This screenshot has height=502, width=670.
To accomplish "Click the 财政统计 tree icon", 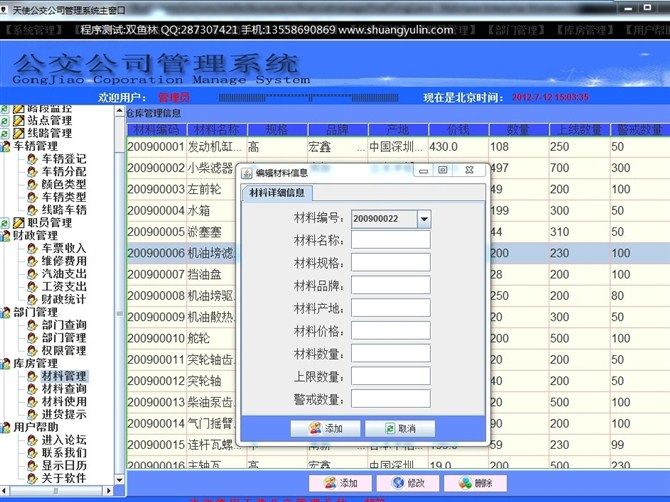I will tap(32, 299).
